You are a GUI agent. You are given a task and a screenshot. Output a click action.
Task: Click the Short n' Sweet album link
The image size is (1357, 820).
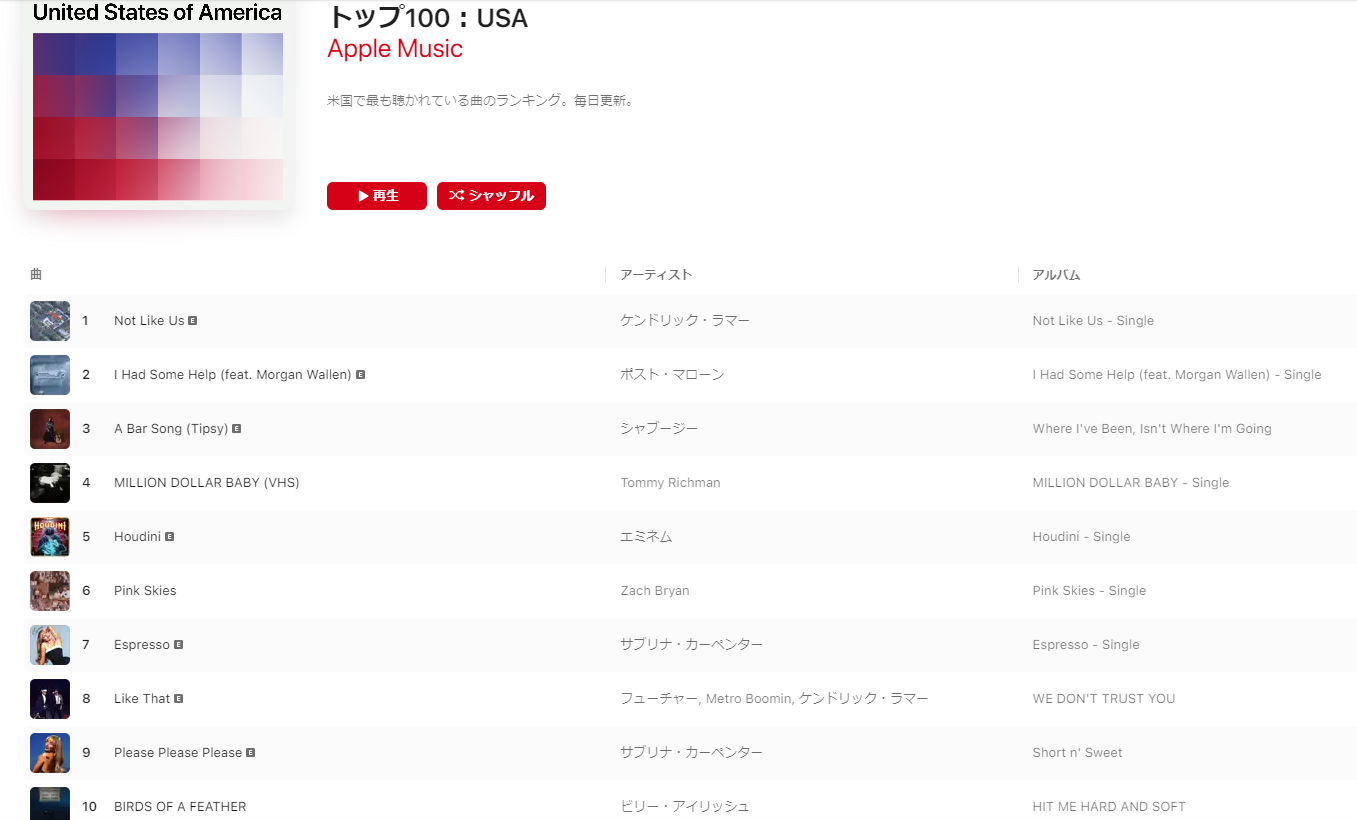click(x=1077, y=753)
